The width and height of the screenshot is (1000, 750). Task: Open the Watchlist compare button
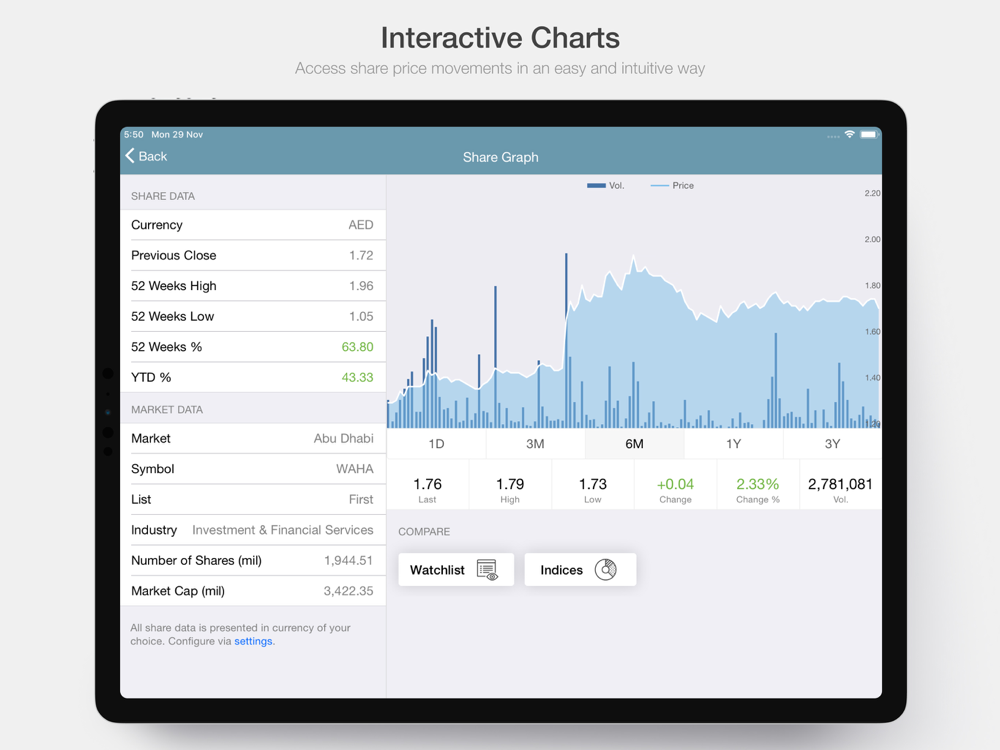click(x=456, y=570)
